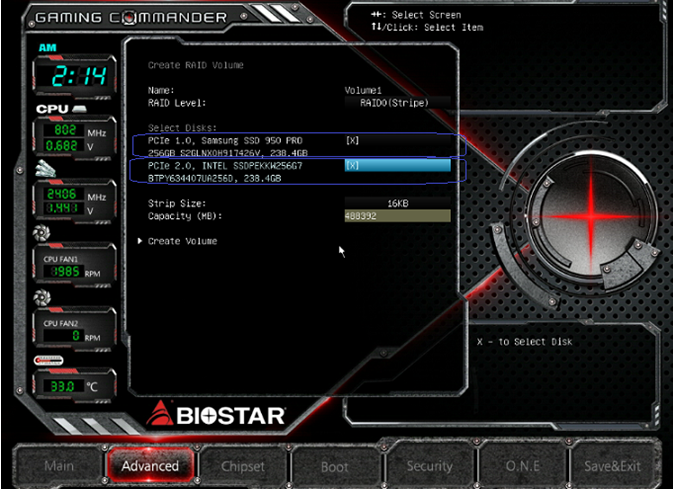The height and width of the screenshot is (491, 673).
Task: Click the CPU chip icon
Action: click(x=79, y=109)
